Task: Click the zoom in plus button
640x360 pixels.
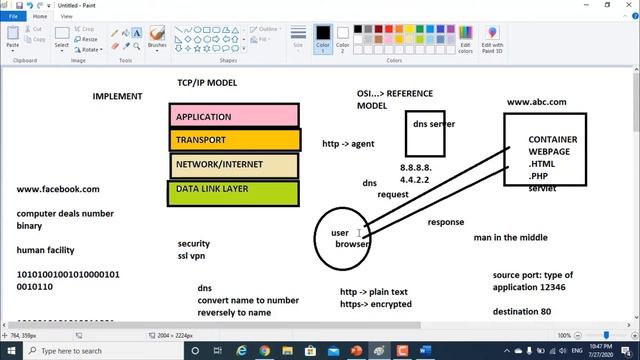Action: (634, 336)
